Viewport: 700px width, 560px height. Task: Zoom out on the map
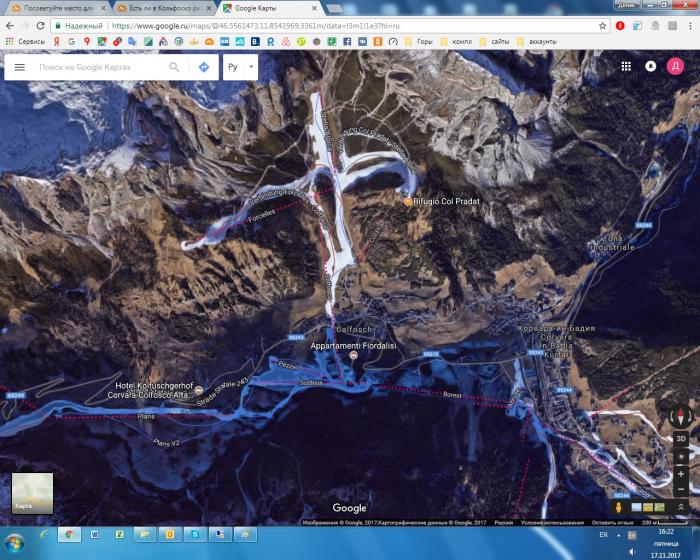click(x=681, y=489)
